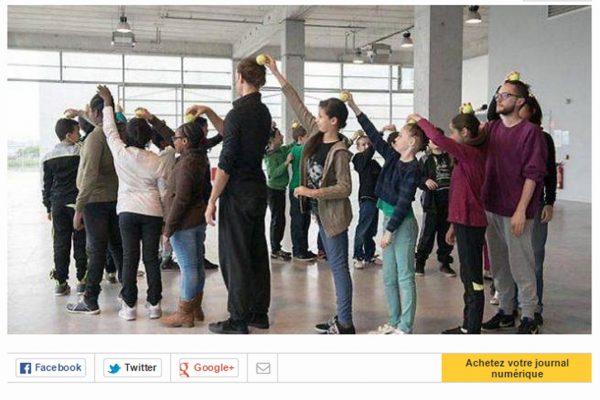The width and height of the screenshot is (600, 400).
Task: Click the red Google 'g' logo icon
Action: coord(184,369)
